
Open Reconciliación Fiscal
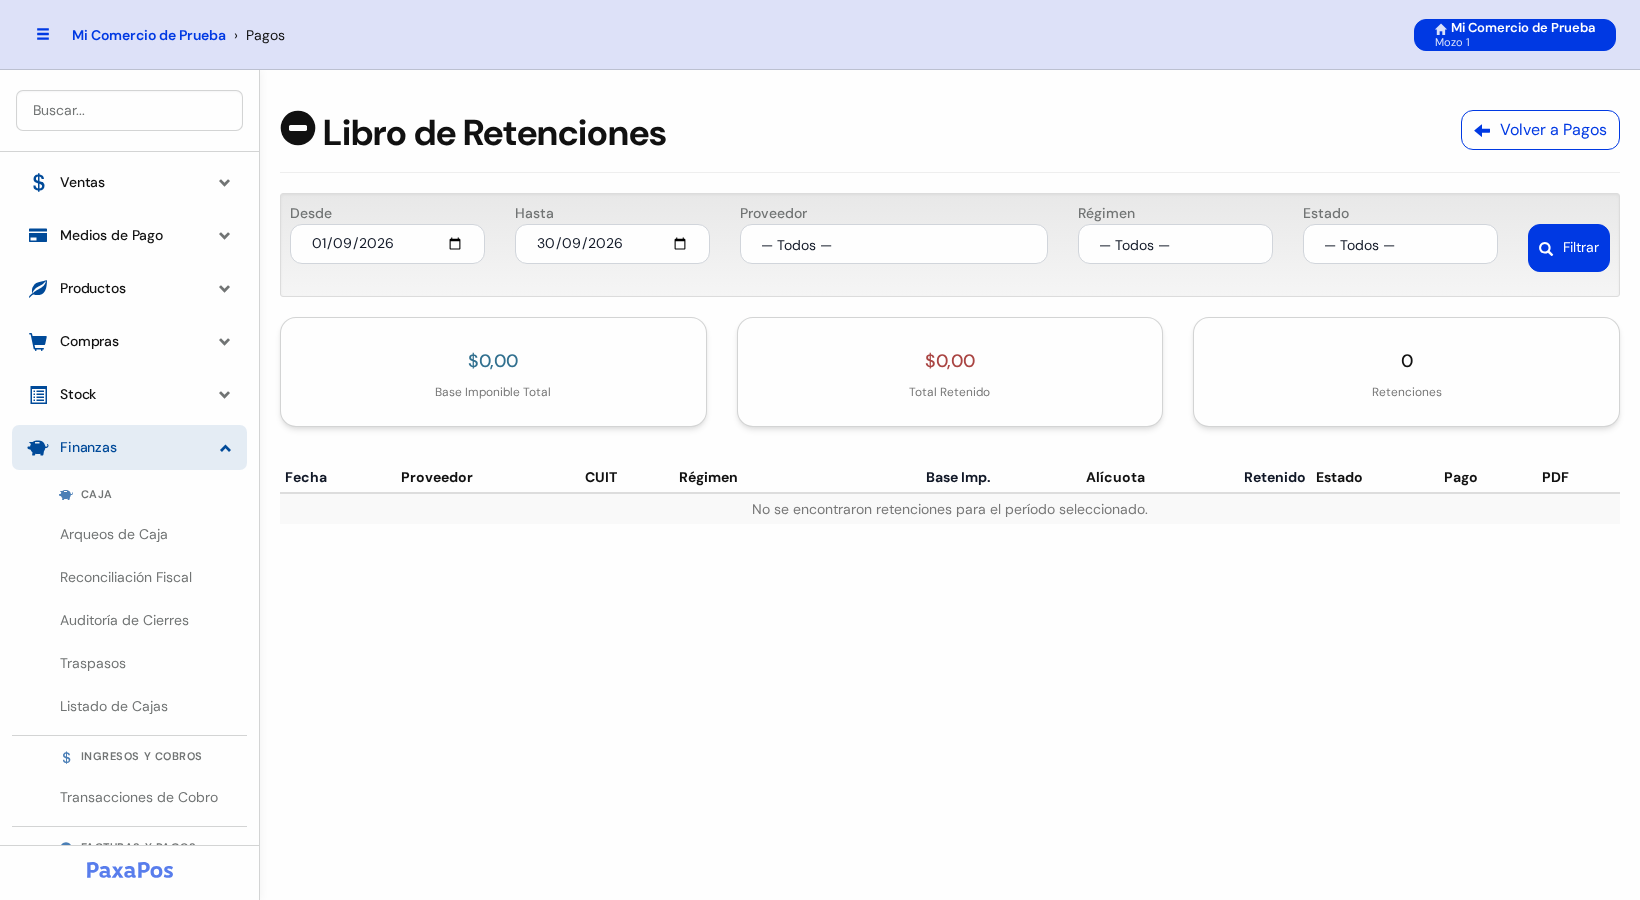(x=126, y=577)
